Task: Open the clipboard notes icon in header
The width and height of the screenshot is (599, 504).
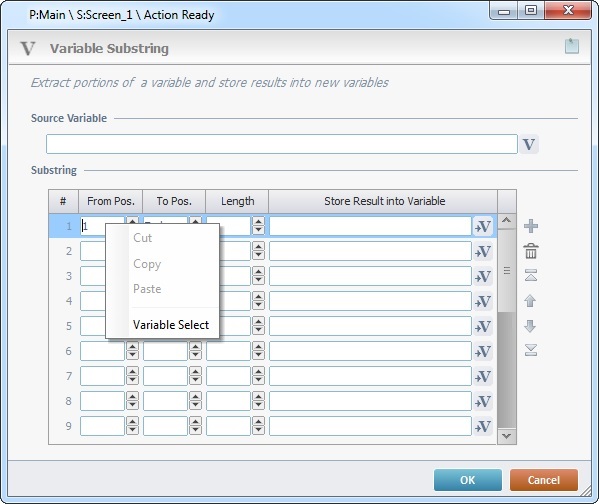Action: coord(572,46)
